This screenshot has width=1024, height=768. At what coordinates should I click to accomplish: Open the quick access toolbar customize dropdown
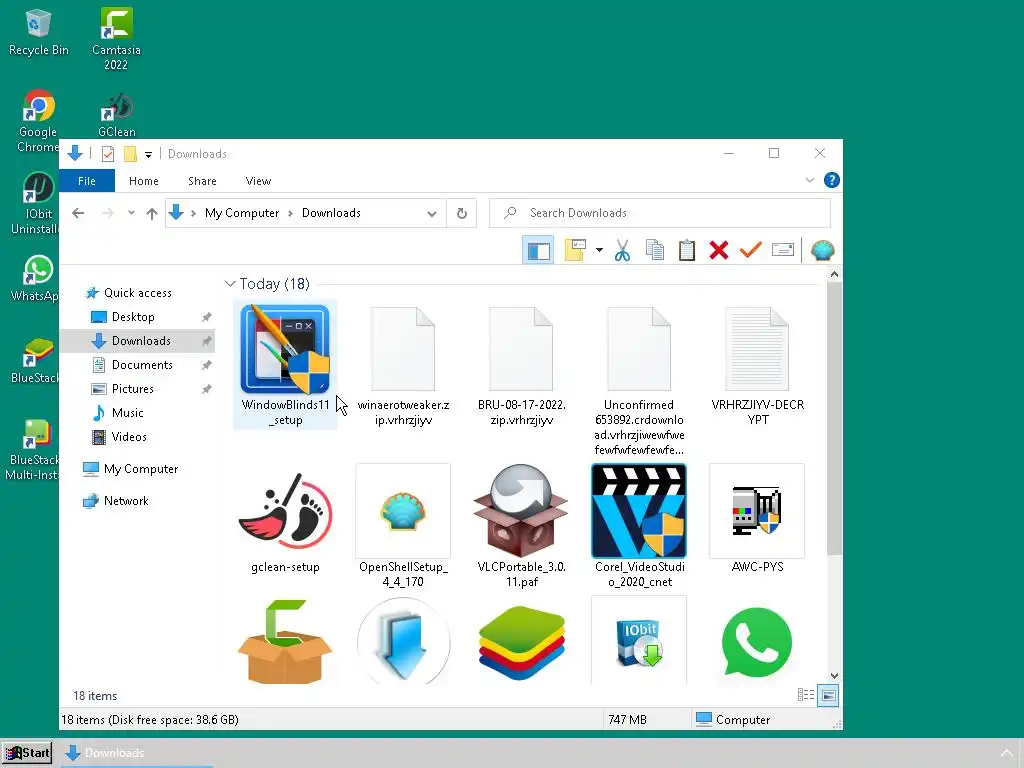pyautogui.click(x=148, y=154)
